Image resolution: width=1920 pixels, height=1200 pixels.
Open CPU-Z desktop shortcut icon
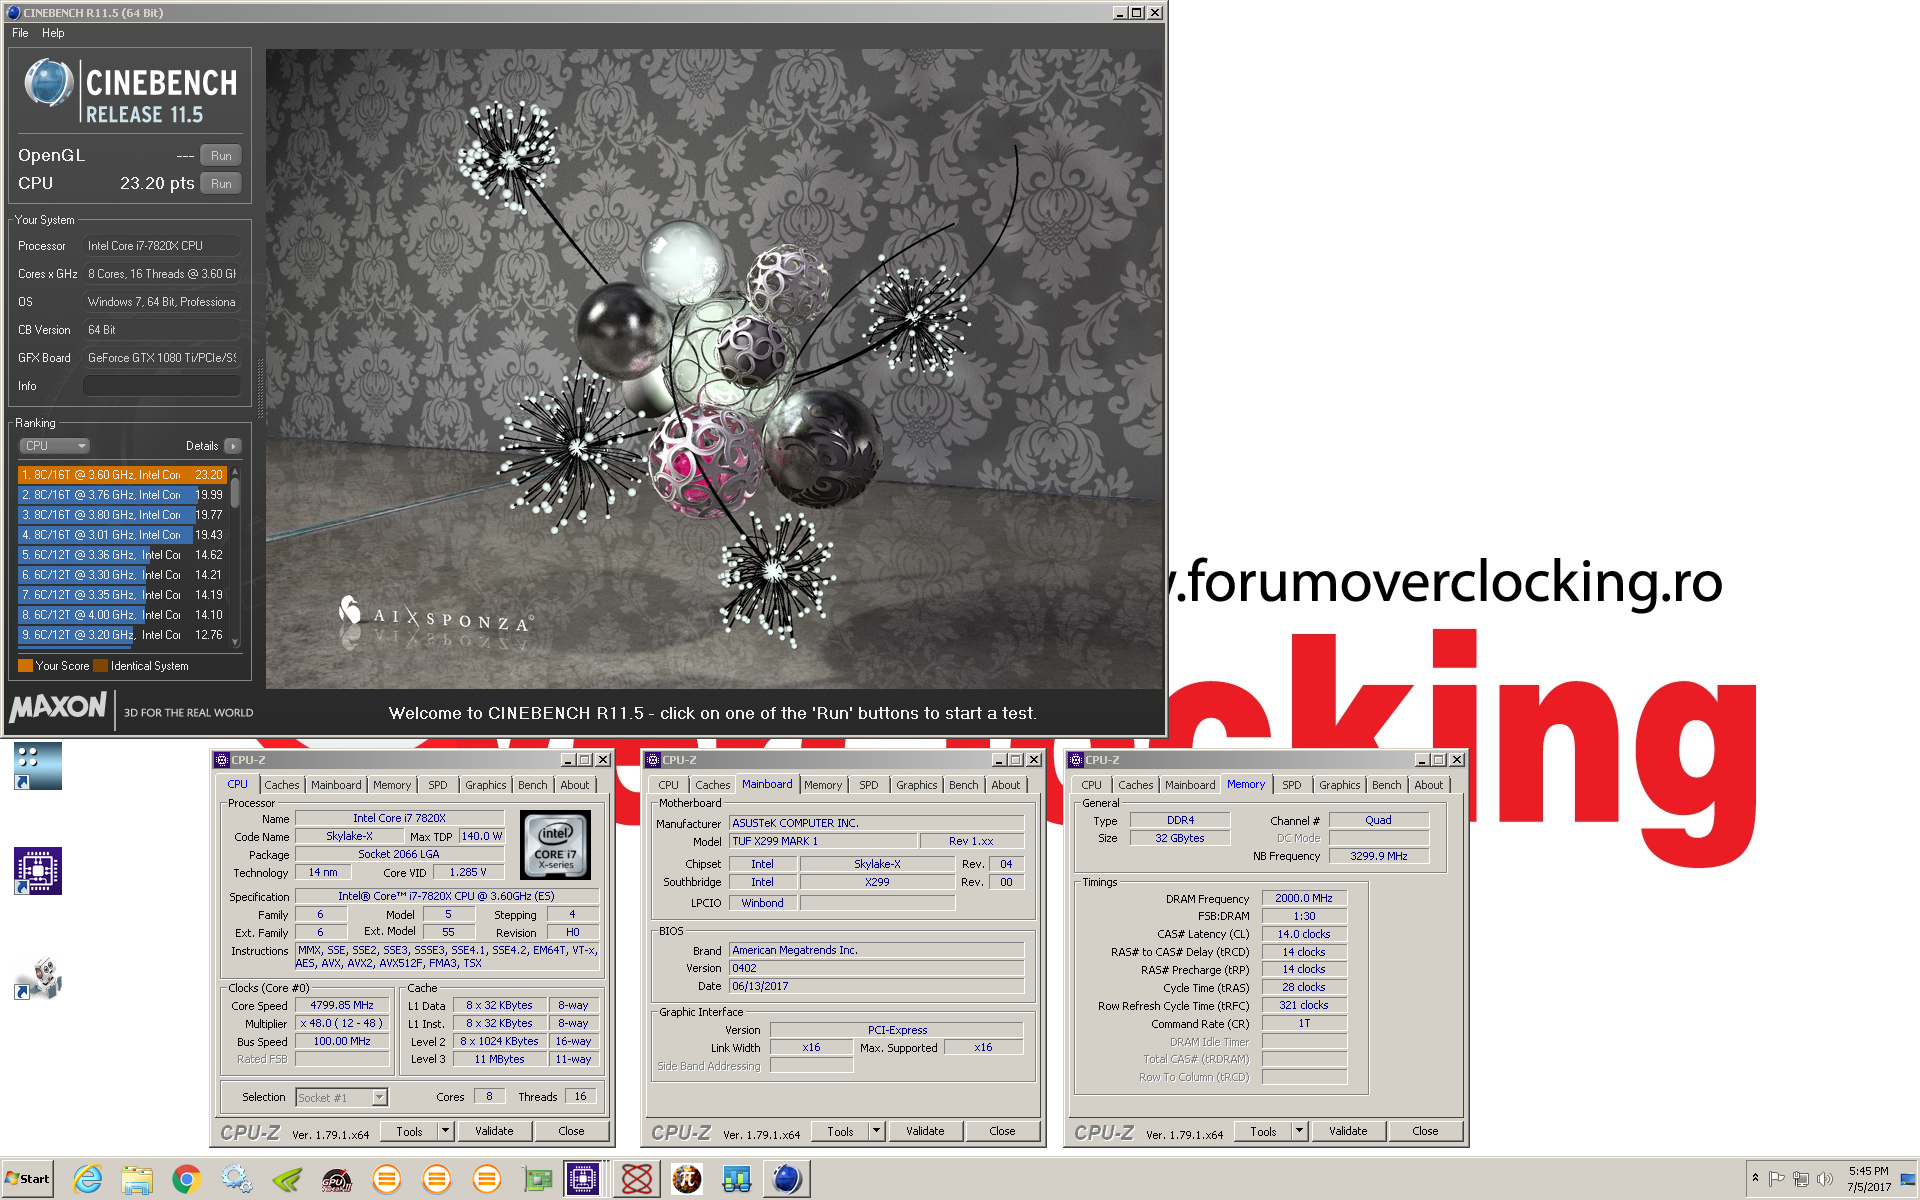38,871
